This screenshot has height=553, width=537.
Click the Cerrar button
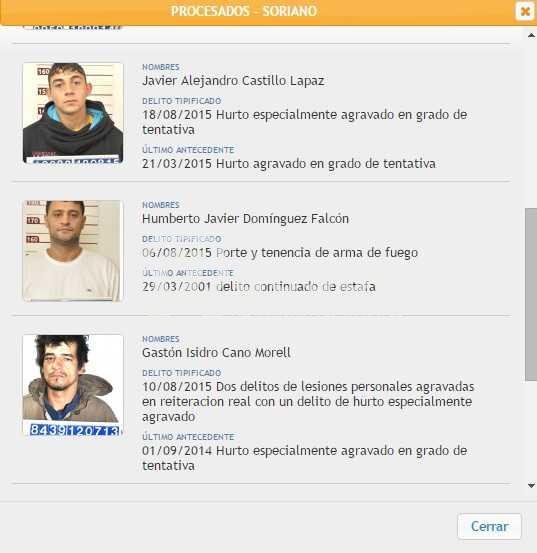click(489, 526)
